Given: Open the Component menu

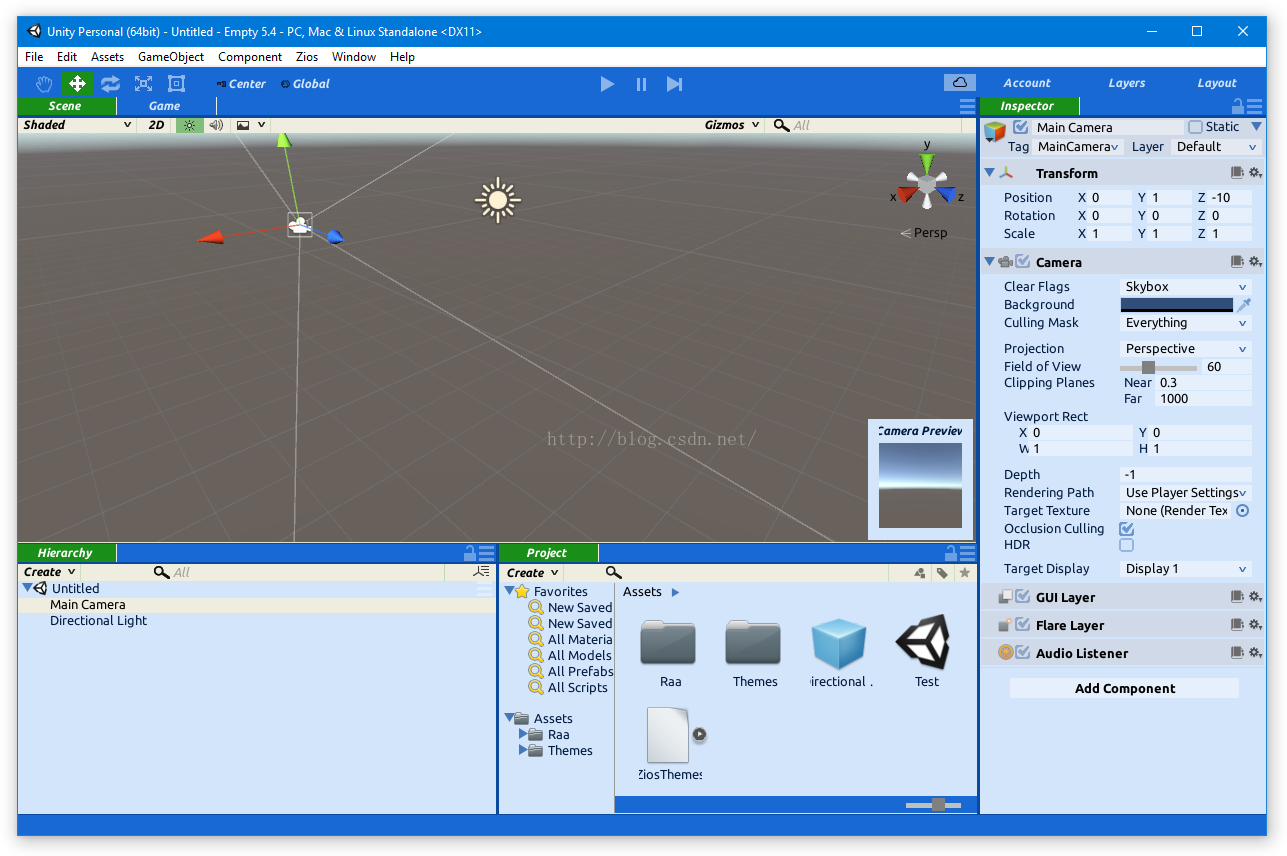Looking at the screenshot, I should 250,57.
